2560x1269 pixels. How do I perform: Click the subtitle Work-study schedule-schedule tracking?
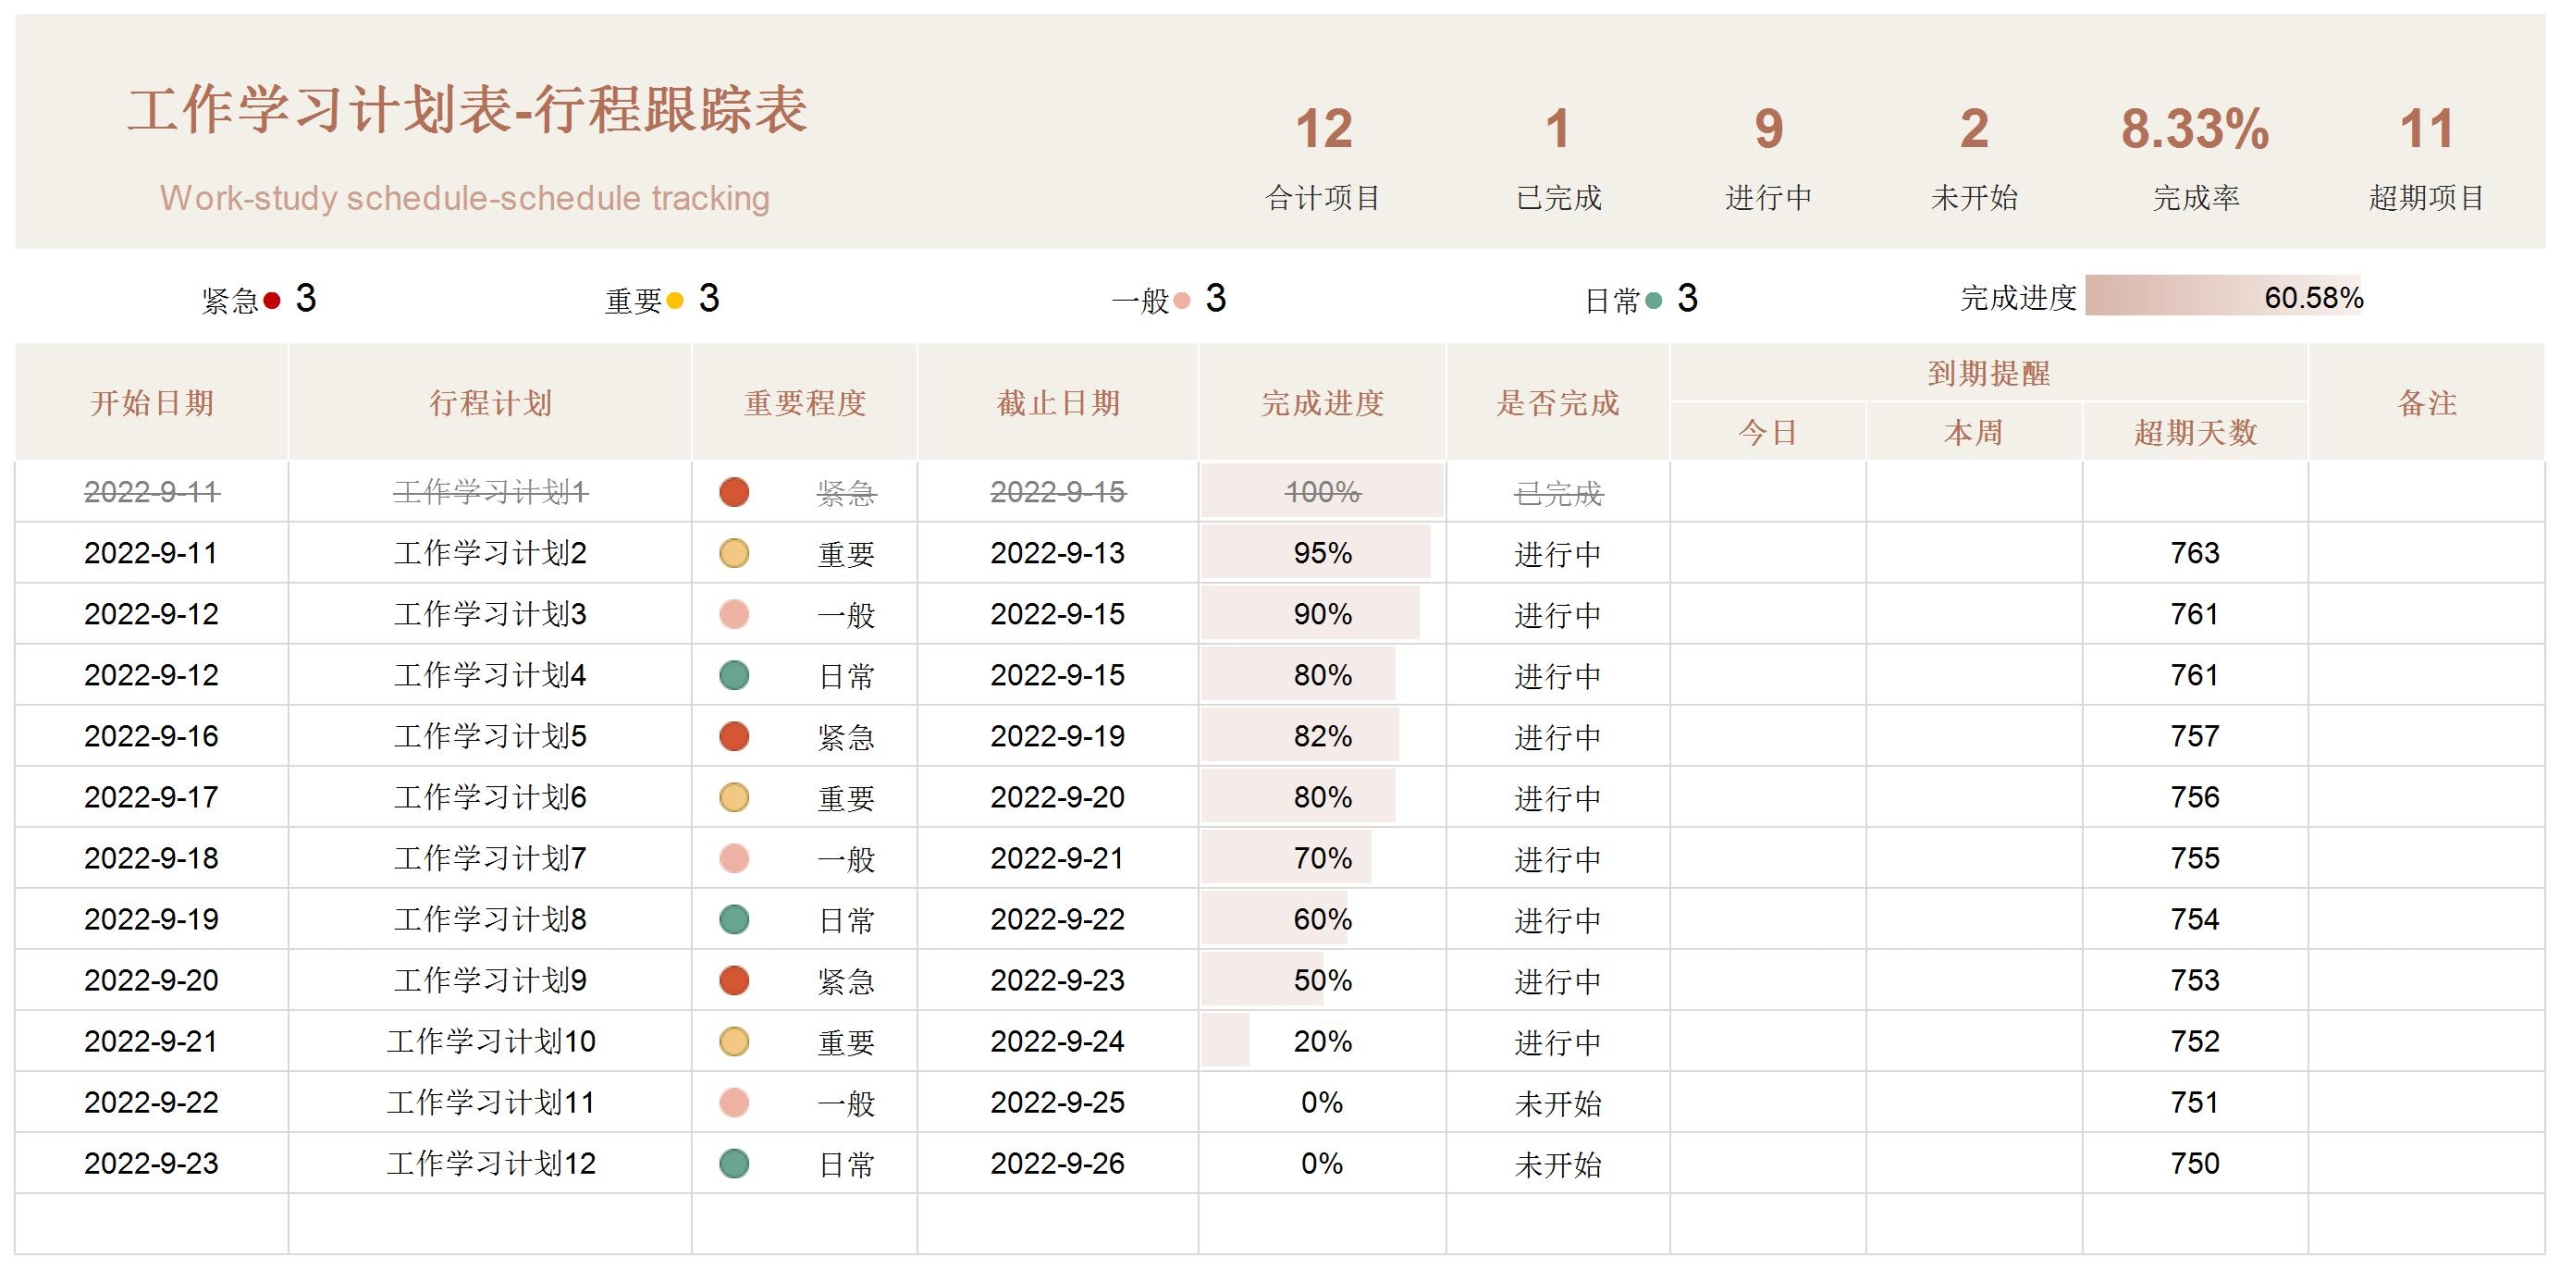[x=465, y=198]
